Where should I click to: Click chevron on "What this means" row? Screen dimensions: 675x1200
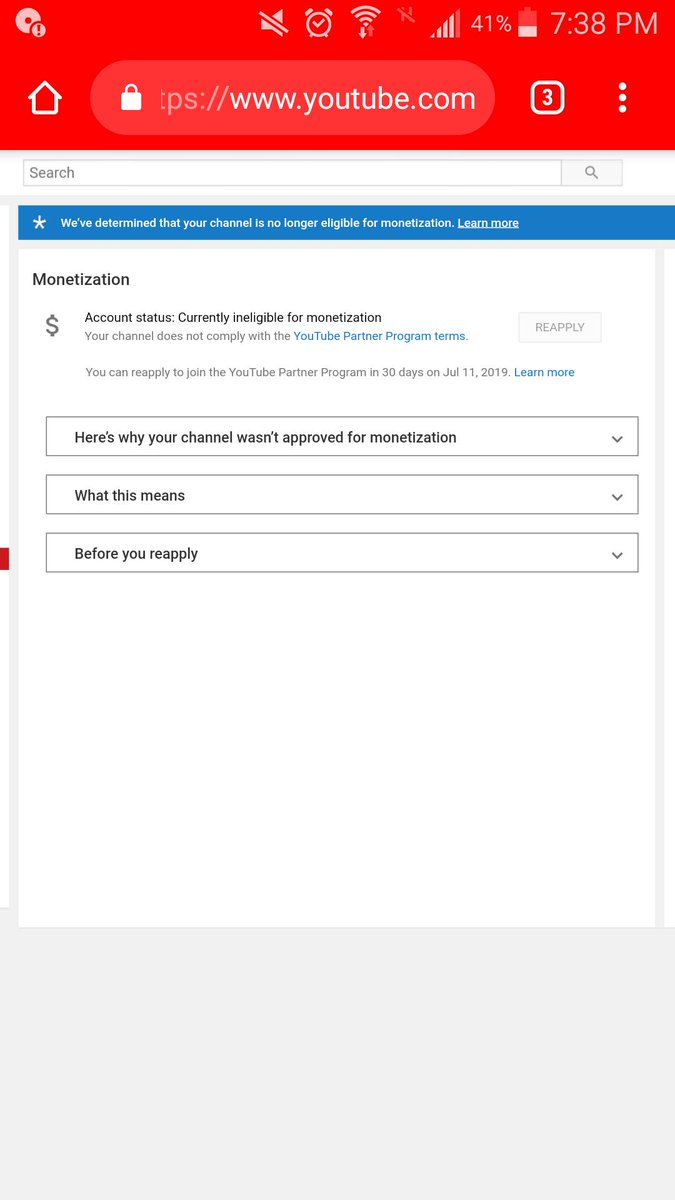point(617,497)
